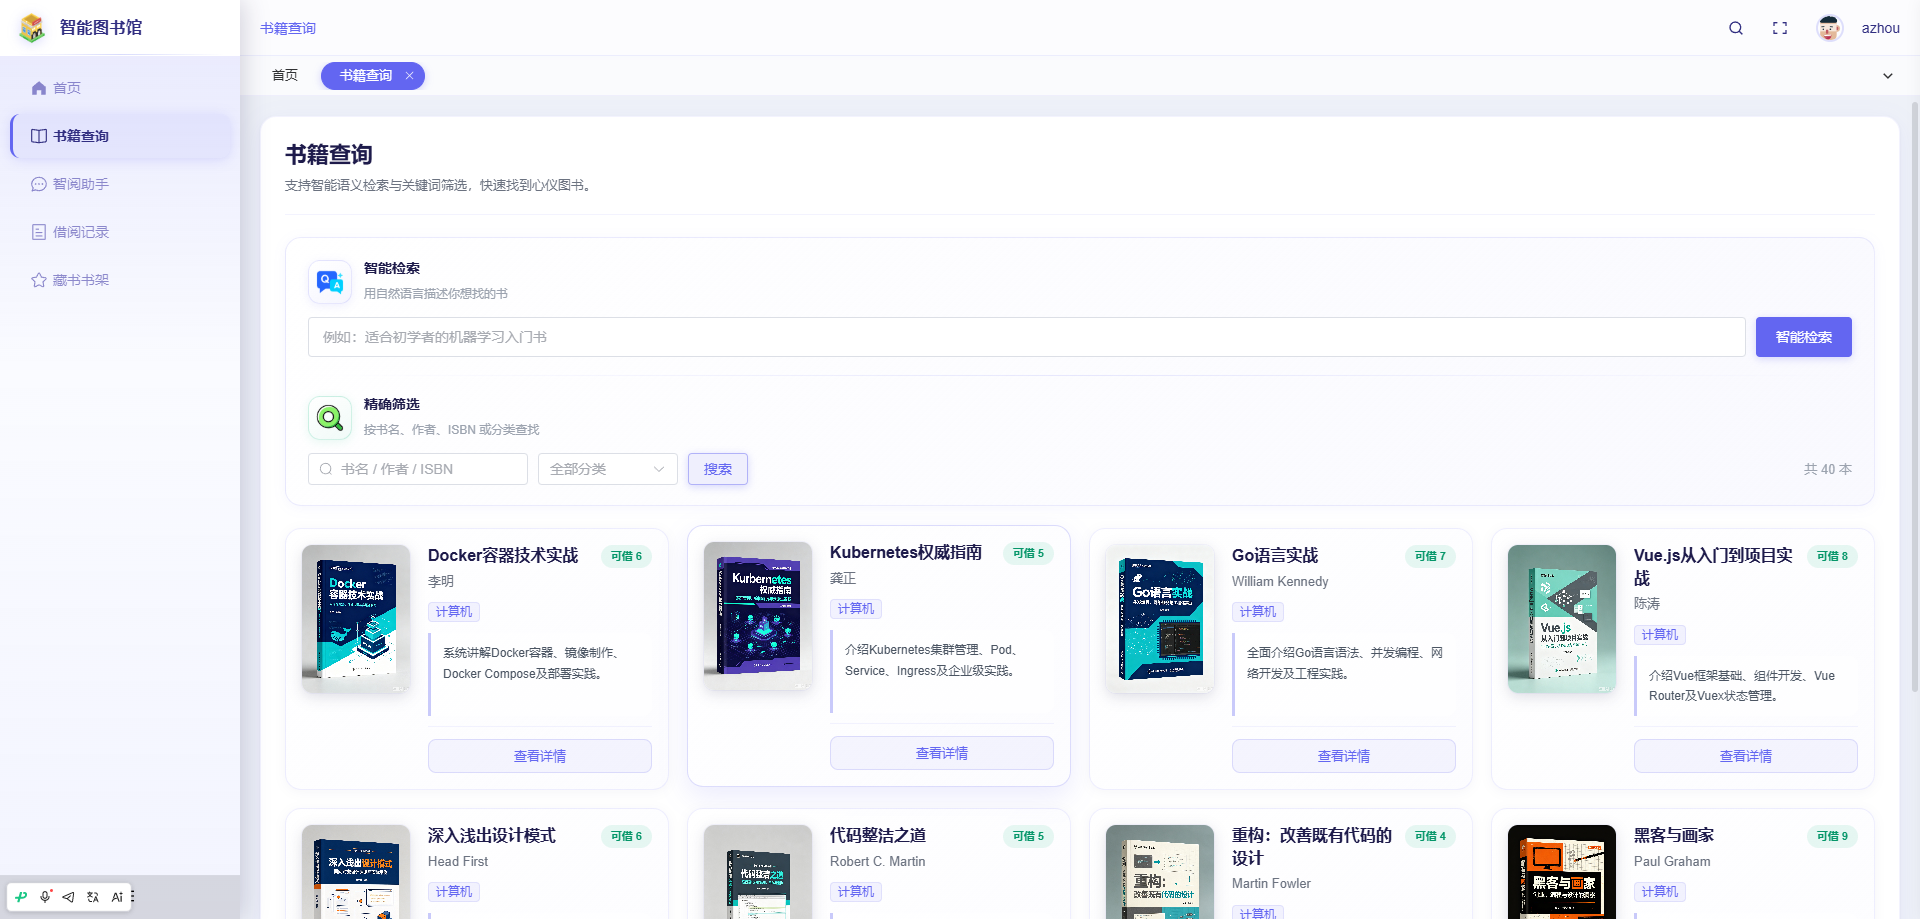The width and height of the screenshot is (1920, 919).
Task: Click the paper-plane send icon
Action: tap(68, 897)
